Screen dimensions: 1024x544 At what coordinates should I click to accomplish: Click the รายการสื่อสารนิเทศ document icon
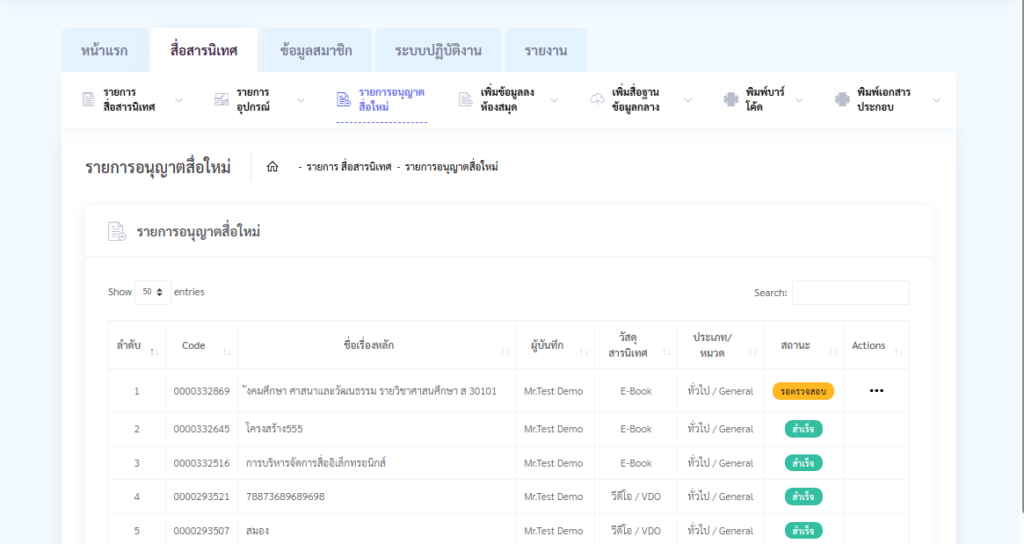[x=88, y=100]
